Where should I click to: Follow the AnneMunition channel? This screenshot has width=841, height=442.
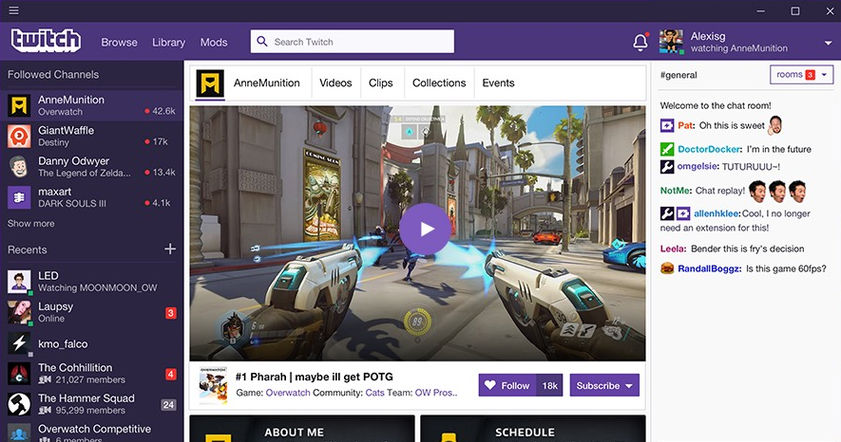tap(507, 385)
